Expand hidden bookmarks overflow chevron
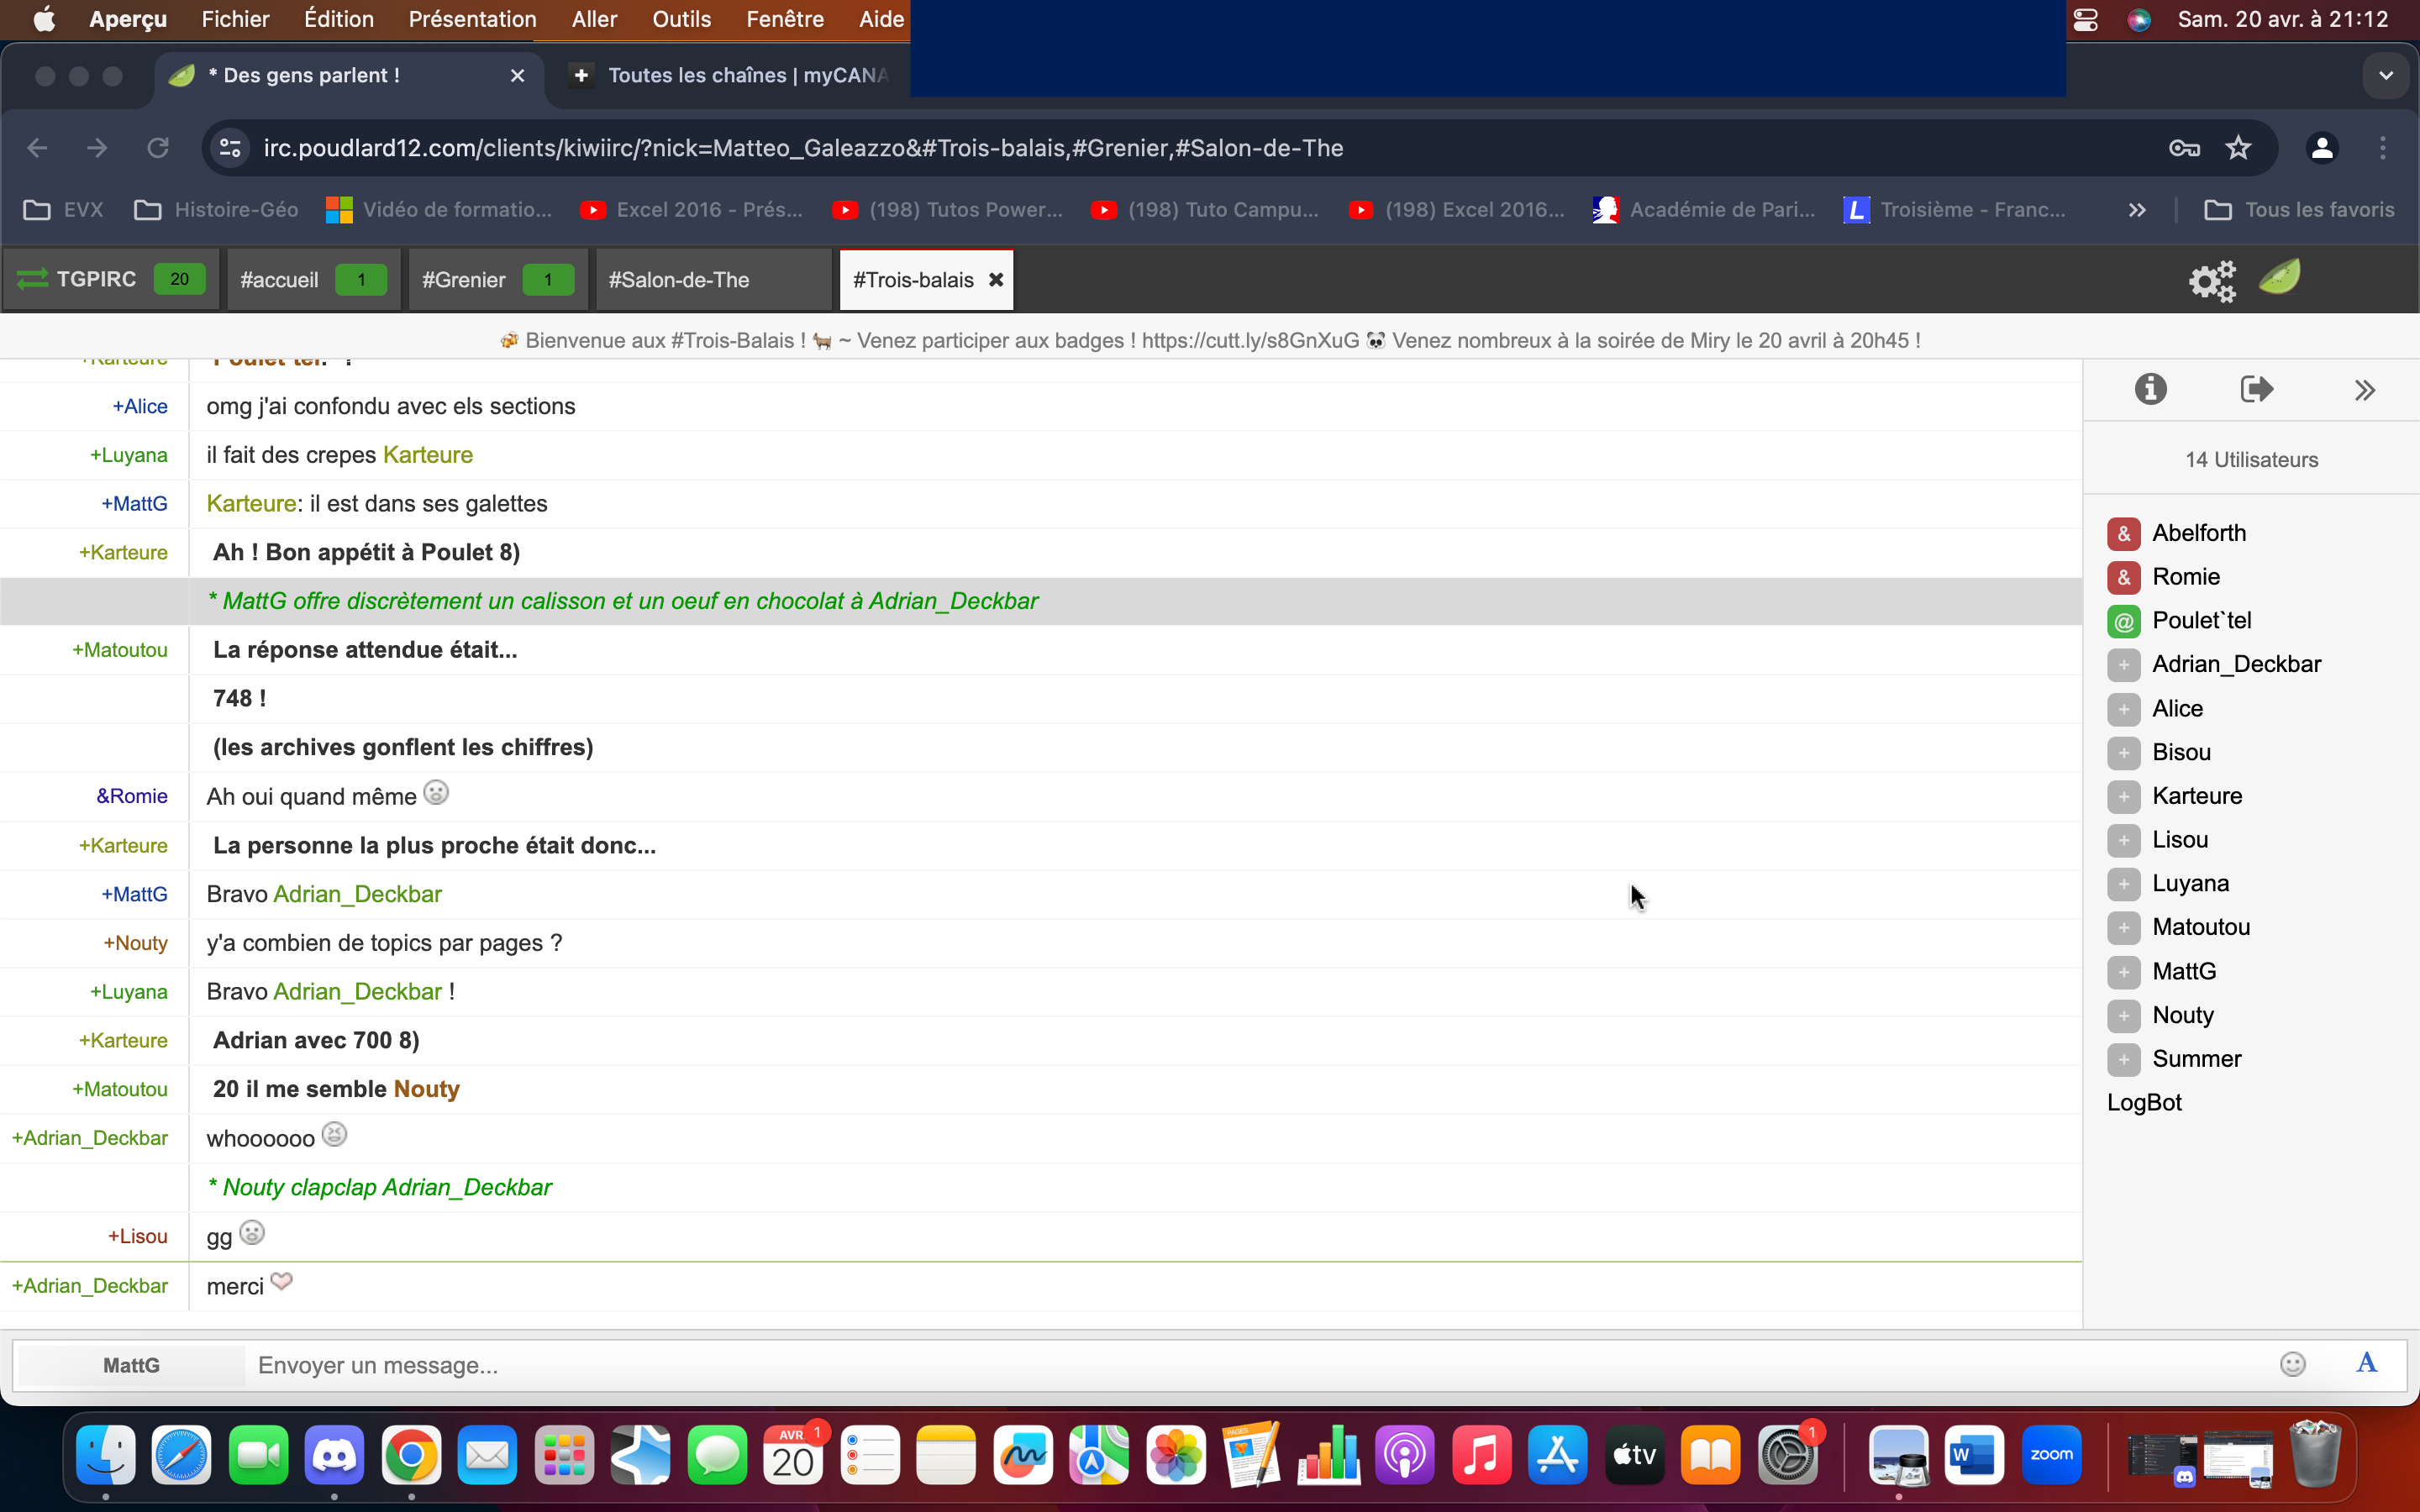Image resolution: width=2420 pixels, height=1512 pixels. pos(2136,210)
